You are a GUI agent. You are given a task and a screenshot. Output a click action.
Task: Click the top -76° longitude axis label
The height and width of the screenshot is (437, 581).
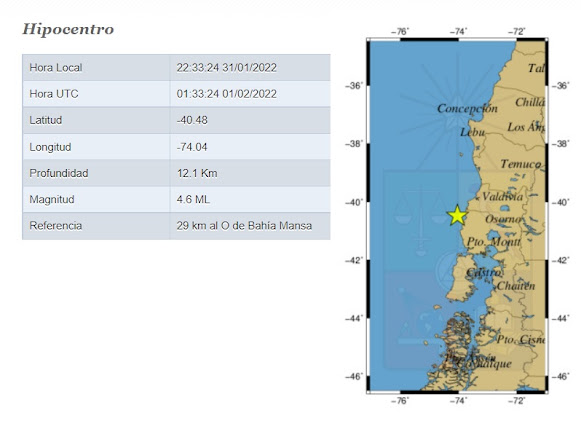pos(401,32)
